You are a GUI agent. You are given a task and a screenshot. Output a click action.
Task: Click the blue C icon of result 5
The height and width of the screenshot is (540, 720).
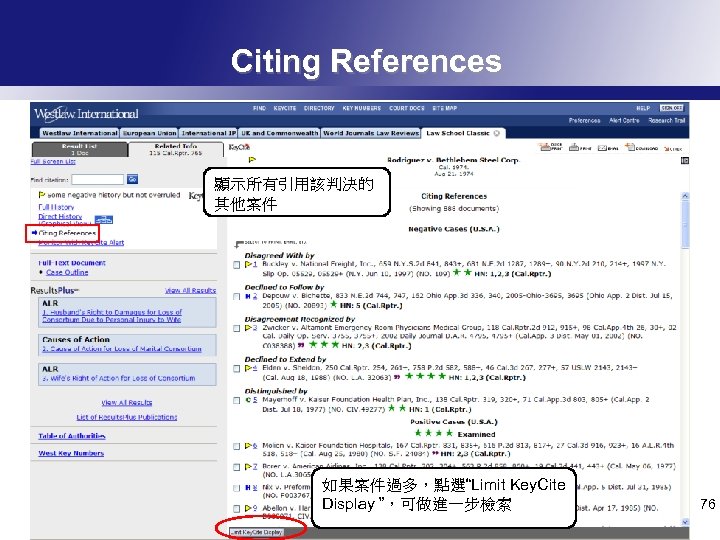[x=248, y=400]
